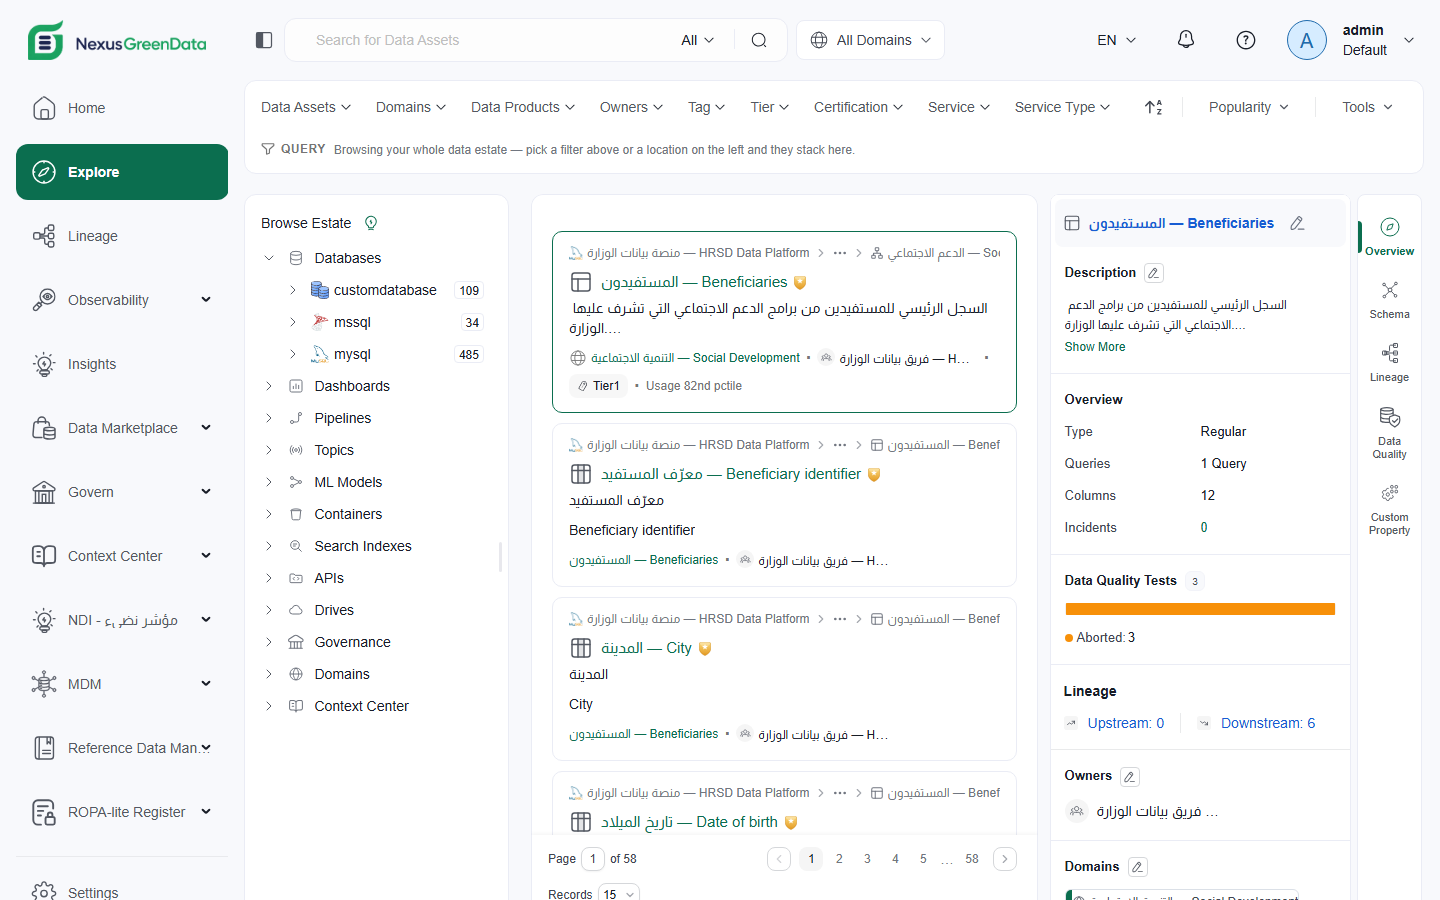Open Home in the sidebar
Viewport: 1440px width, 900px height.
pos(122,108)
